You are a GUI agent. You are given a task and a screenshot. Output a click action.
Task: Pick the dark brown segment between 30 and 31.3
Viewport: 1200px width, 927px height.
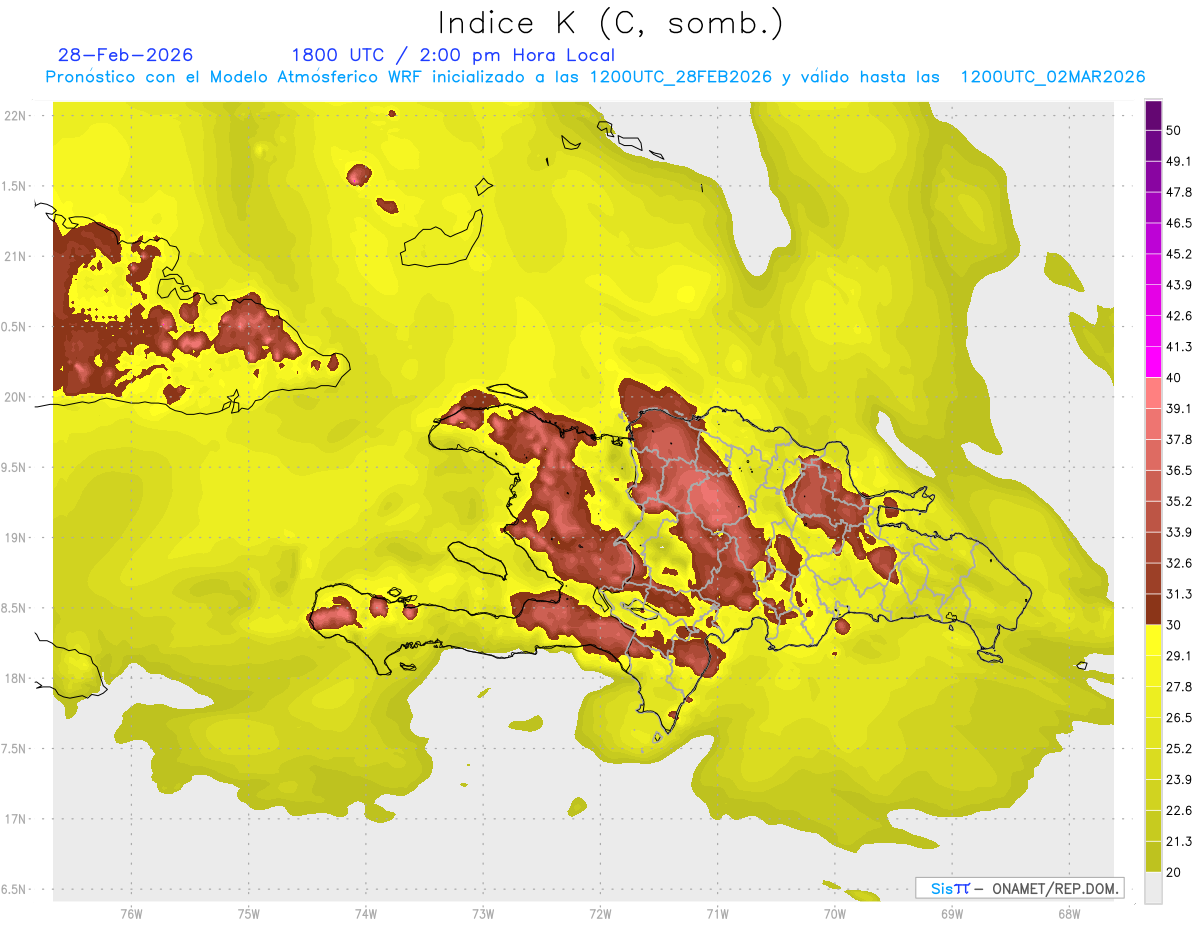pyautogui.click(x=1153, y=609)
